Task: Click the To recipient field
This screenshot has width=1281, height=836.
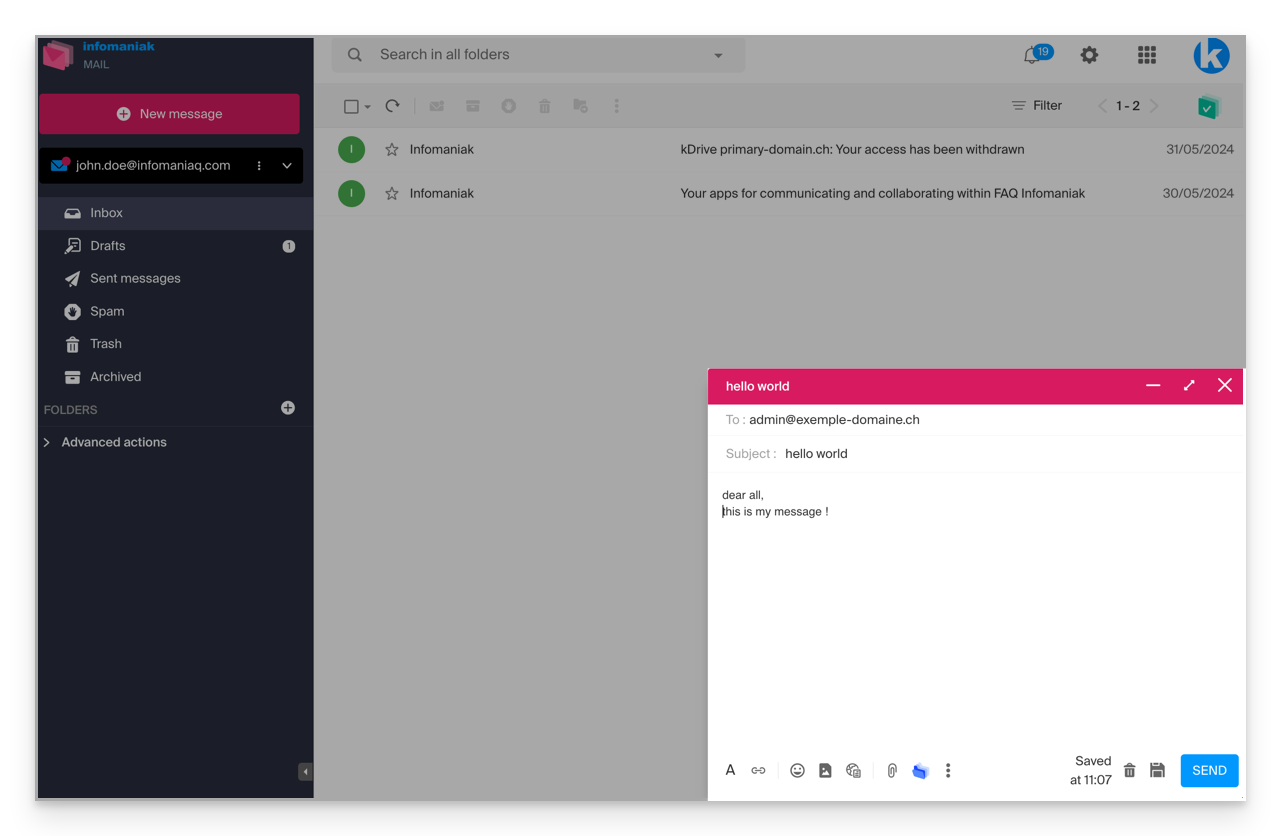Action: click(975, 420)
